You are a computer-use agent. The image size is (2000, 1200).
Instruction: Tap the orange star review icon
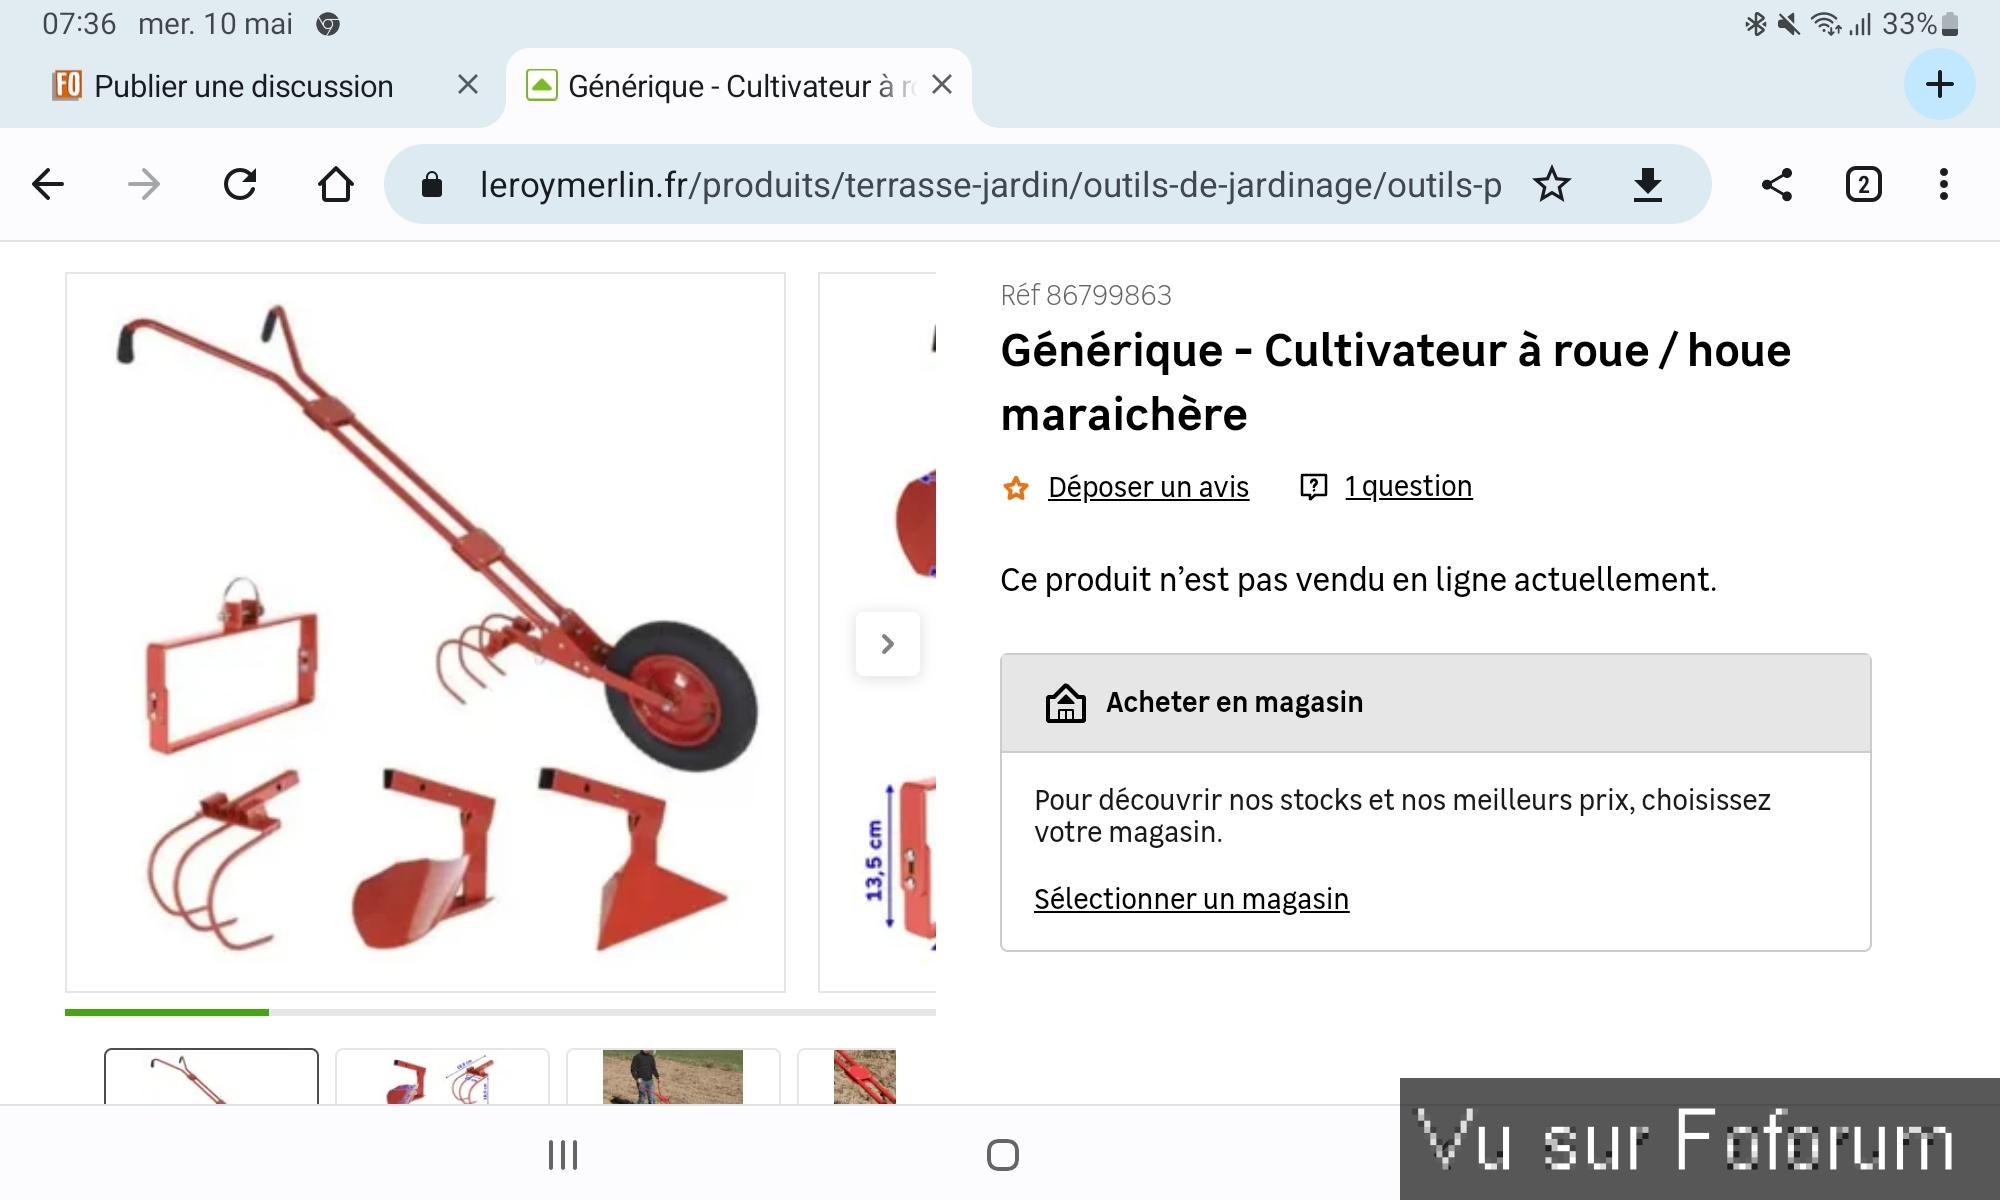pos(1016,488)
